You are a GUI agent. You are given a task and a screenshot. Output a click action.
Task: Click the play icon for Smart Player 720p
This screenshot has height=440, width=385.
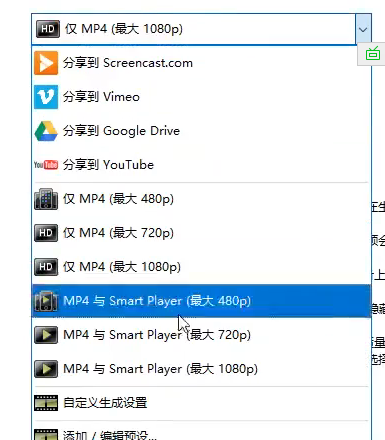tap(46, 335)
